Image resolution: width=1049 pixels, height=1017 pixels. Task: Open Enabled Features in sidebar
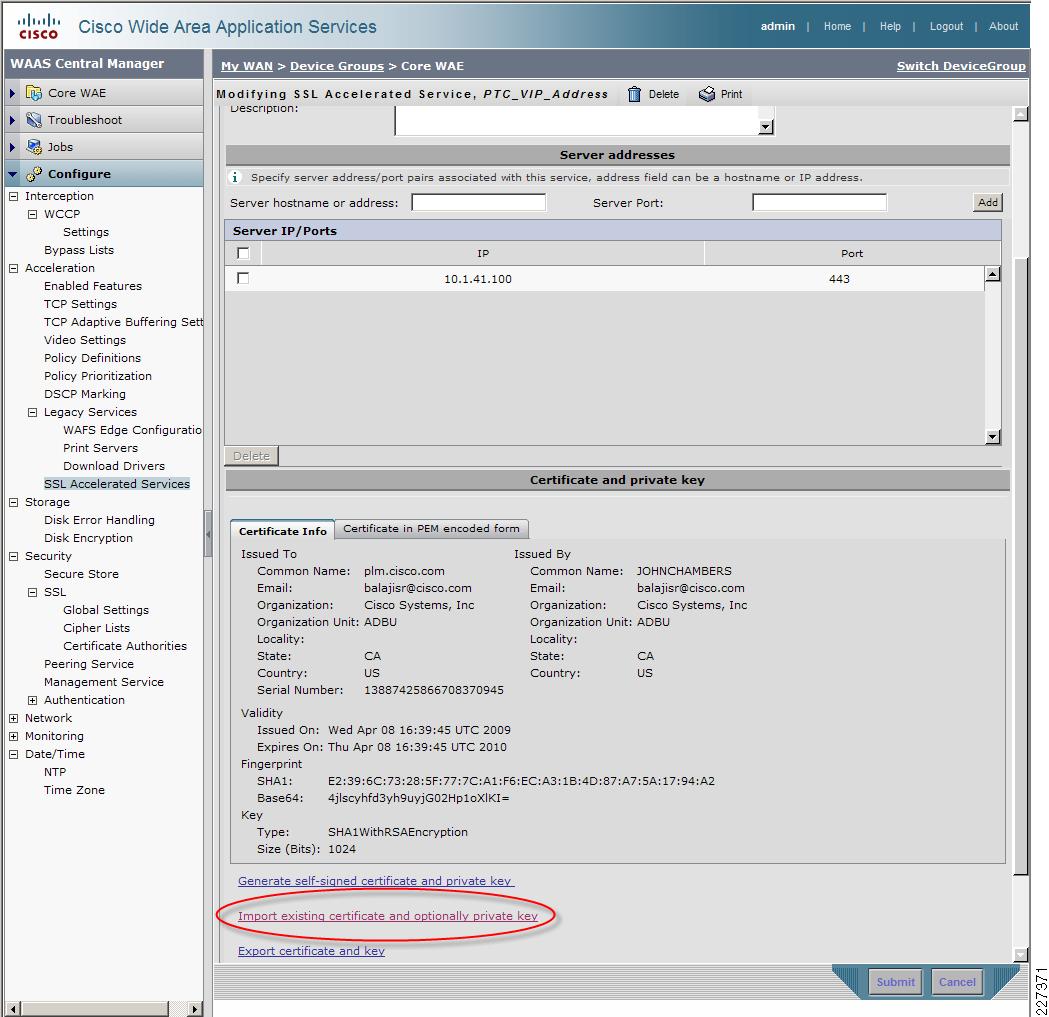(93, 286)
